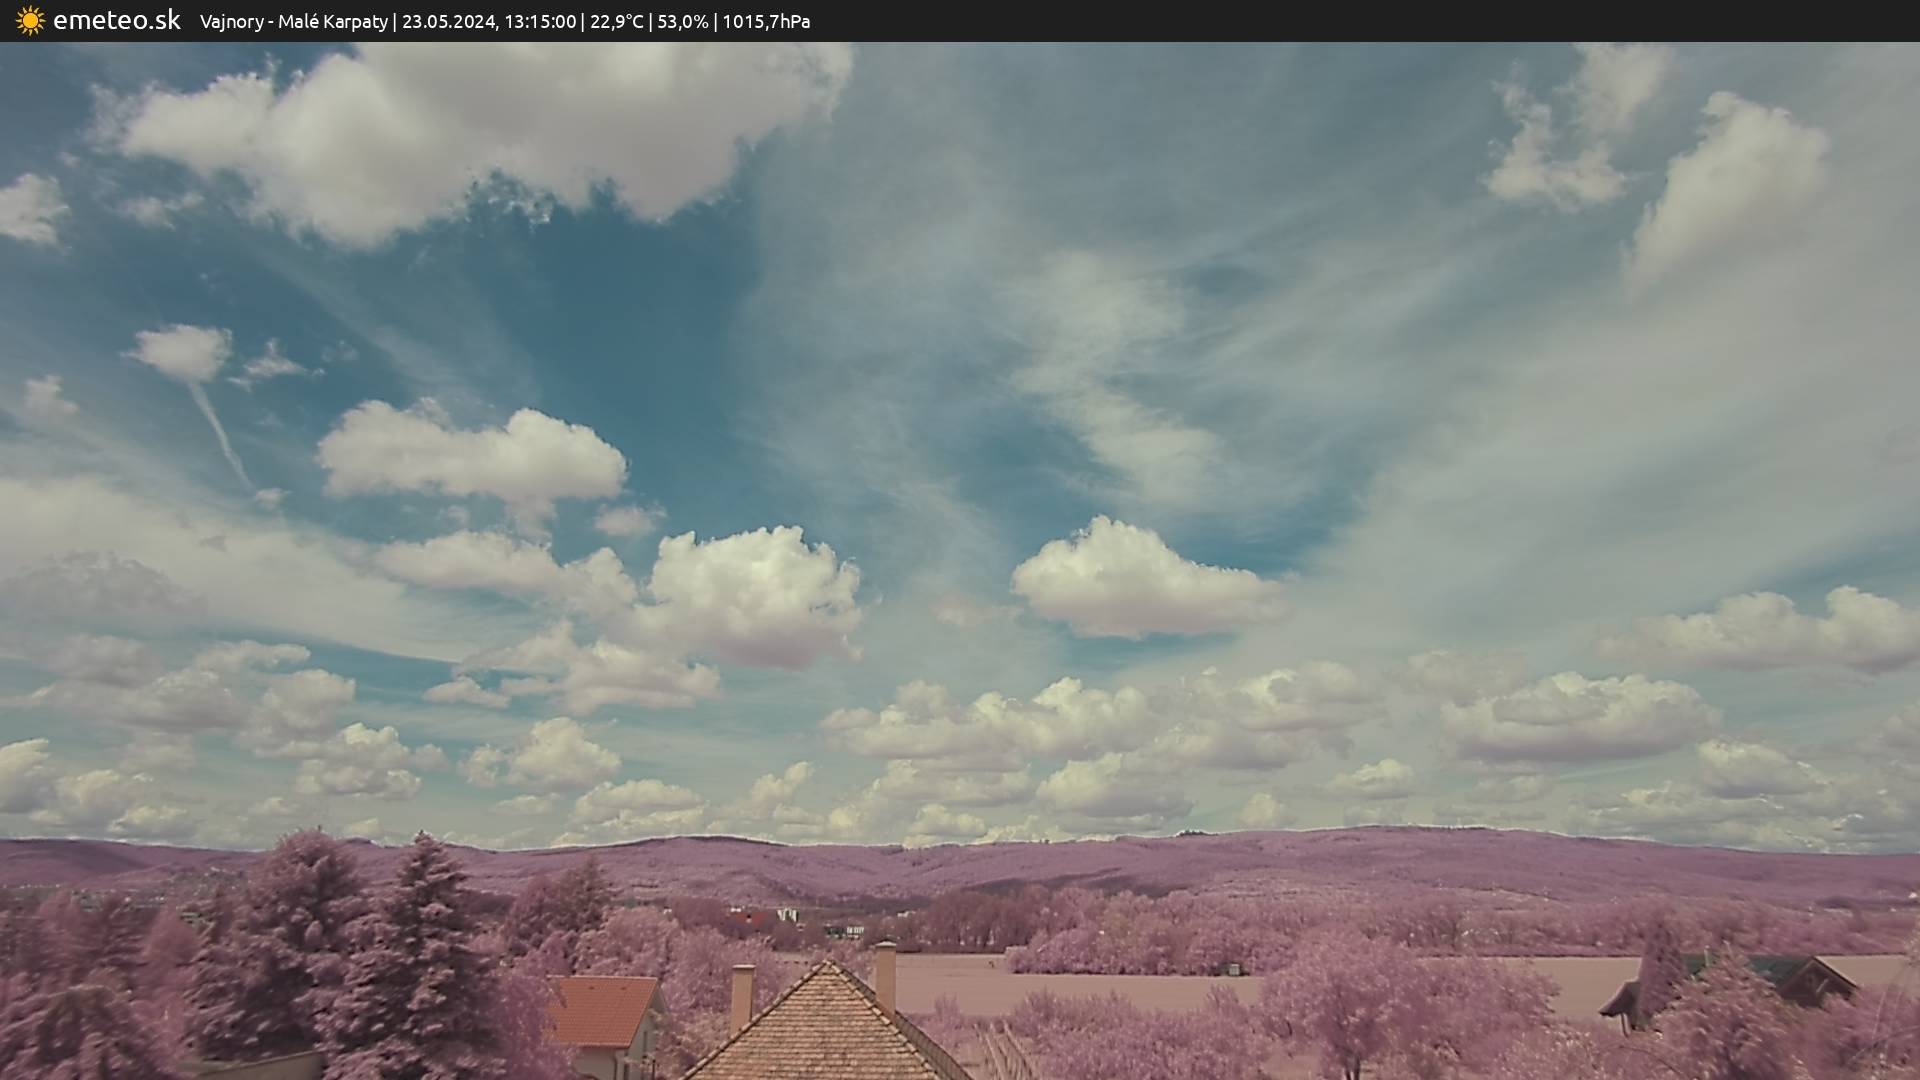Screen dimensions: 1920x1080
Task: Click the sun logo icon
Action: tap(30, 21)
